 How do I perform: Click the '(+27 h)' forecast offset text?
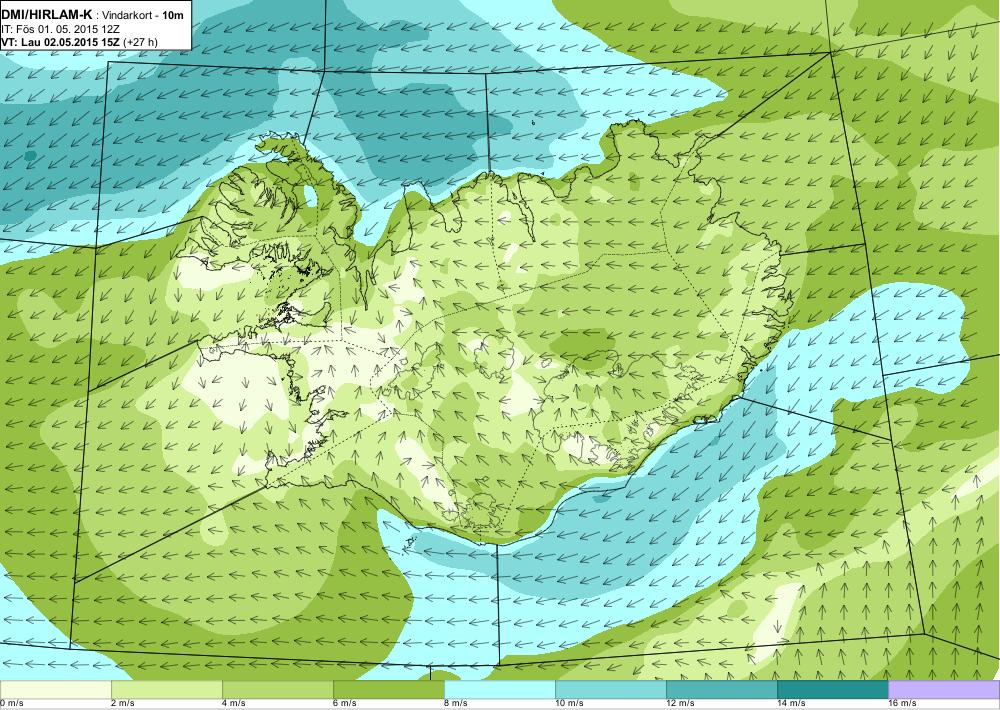[140, 42]
